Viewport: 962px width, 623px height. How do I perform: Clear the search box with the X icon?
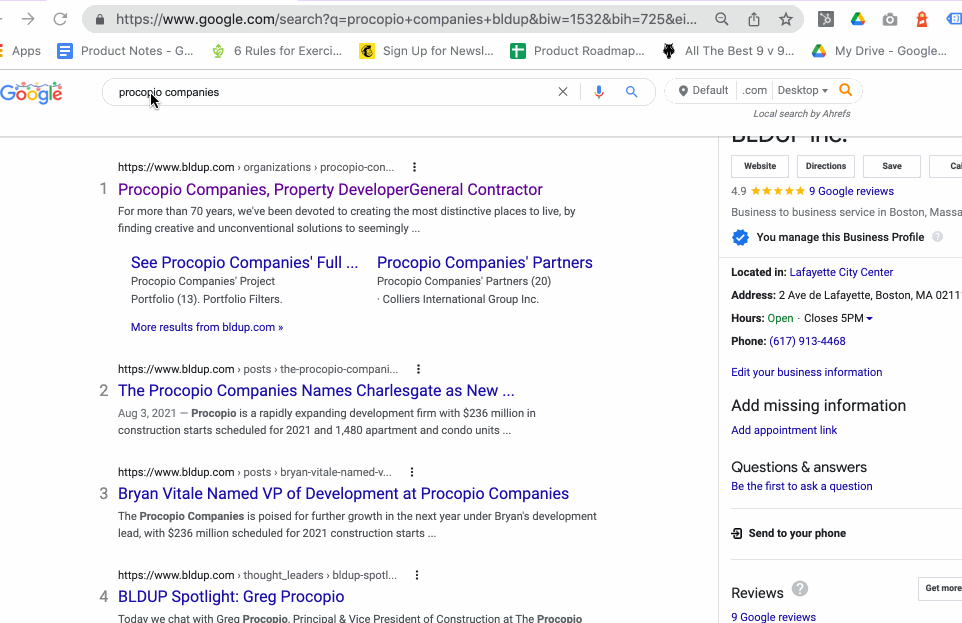(563, 92)
